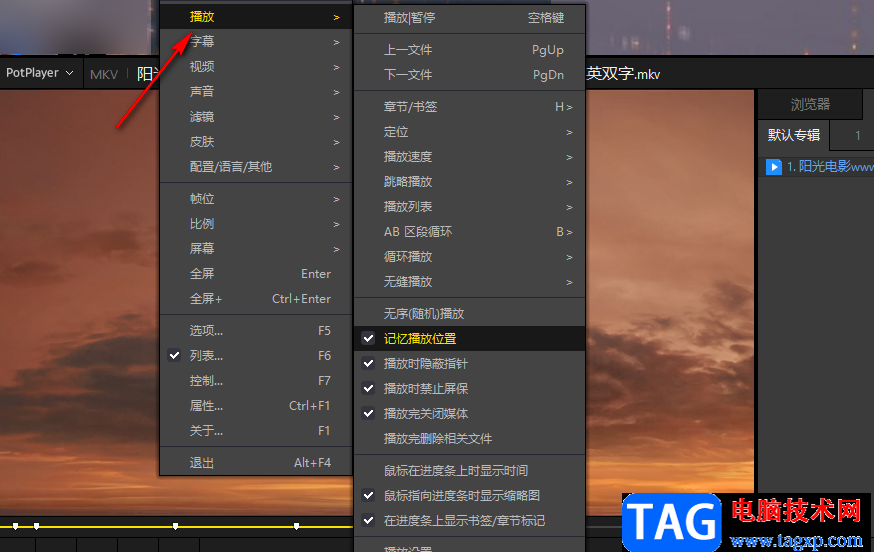Uncheck 记忆播放位置 option
874x552 pixels.
[469, 338]
